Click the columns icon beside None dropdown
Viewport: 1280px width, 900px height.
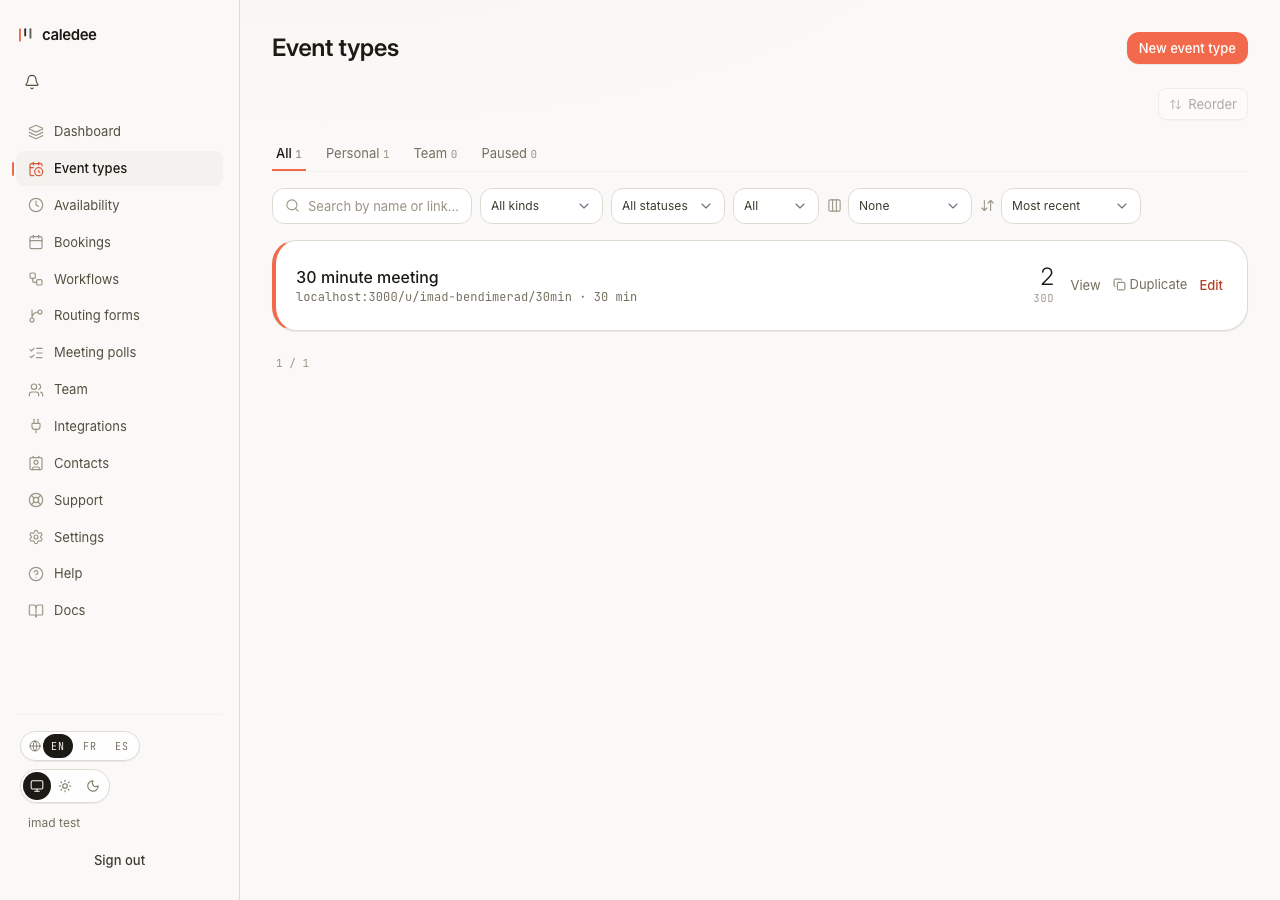[x=835, y=205]
